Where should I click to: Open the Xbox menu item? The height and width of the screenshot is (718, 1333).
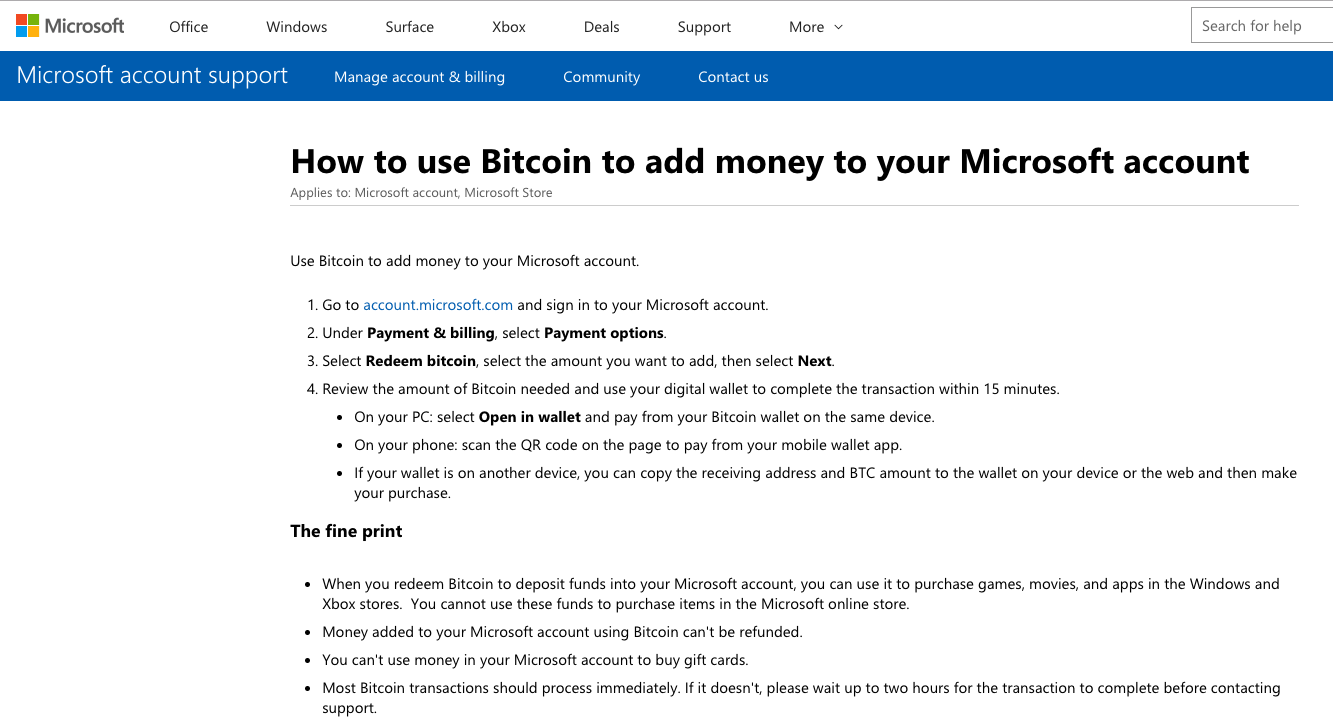click(509, 27)
